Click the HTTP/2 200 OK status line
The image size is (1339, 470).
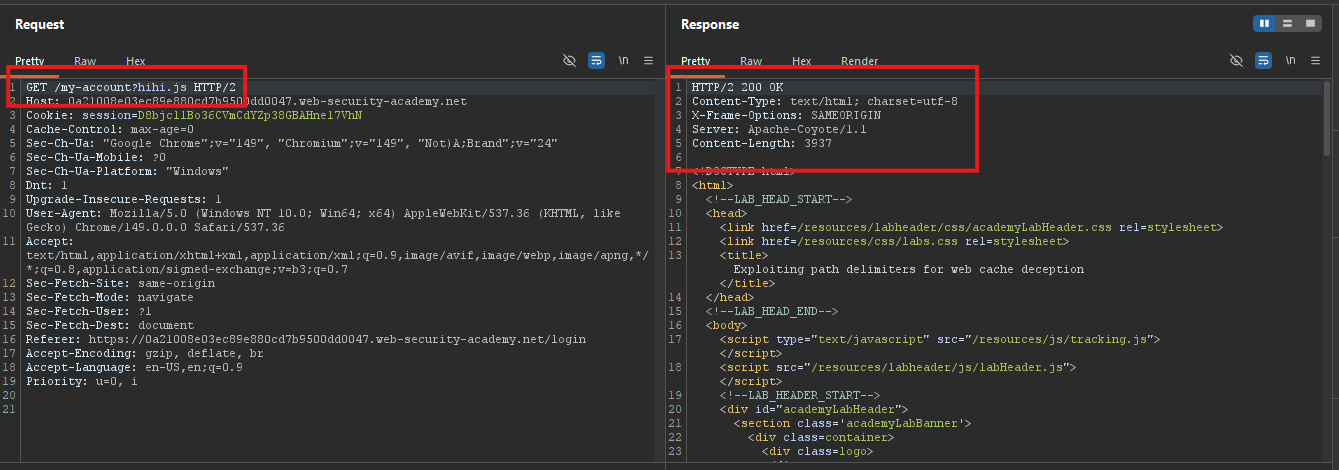738,87
